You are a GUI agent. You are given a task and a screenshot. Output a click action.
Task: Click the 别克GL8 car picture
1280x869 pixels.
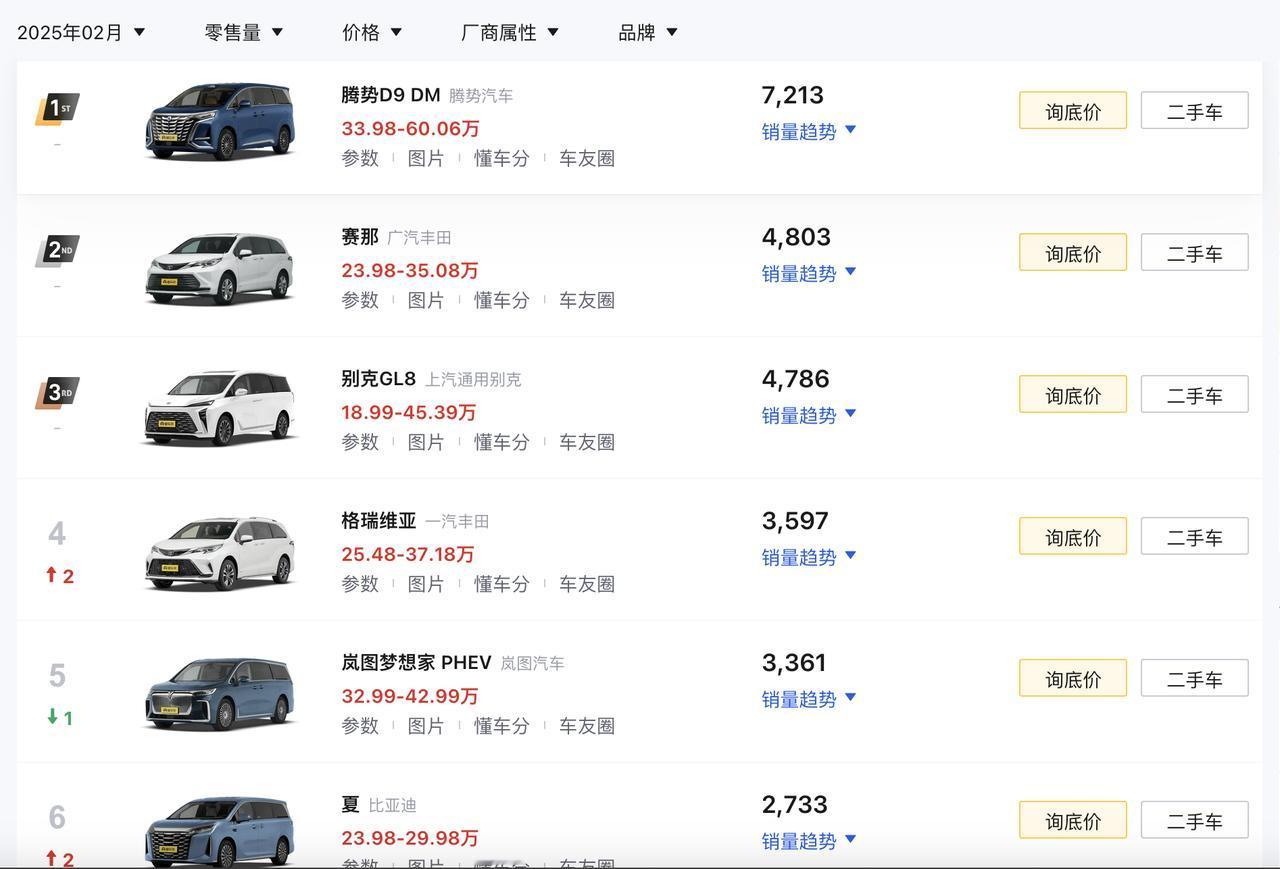coord(220,407)
